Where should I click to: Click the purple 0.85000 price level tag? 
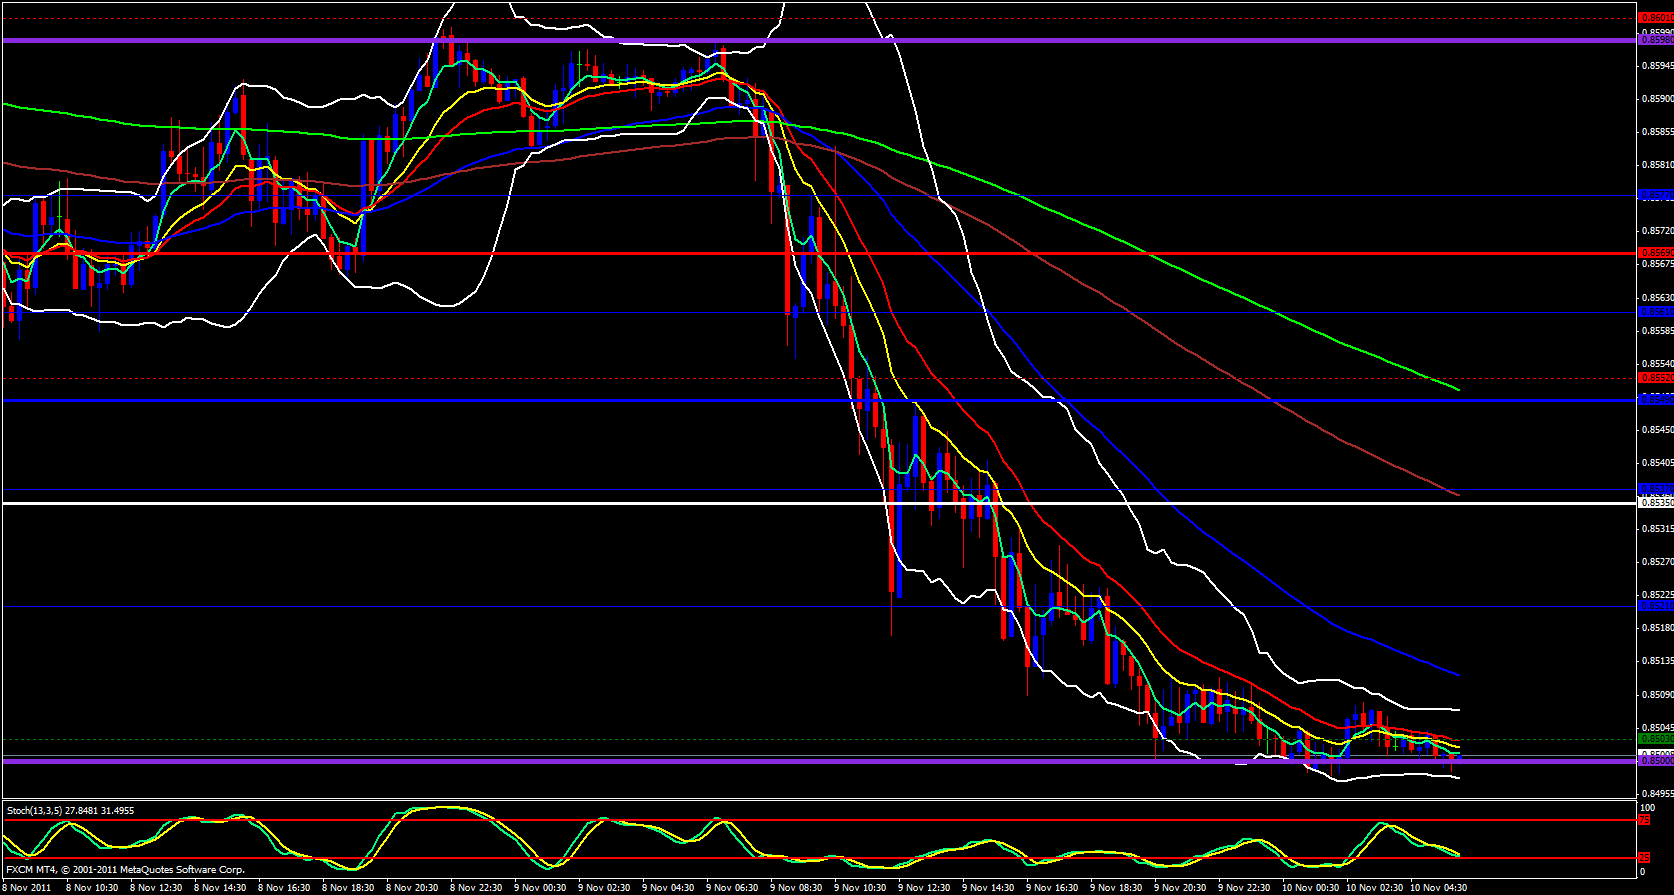[1654, 761]
